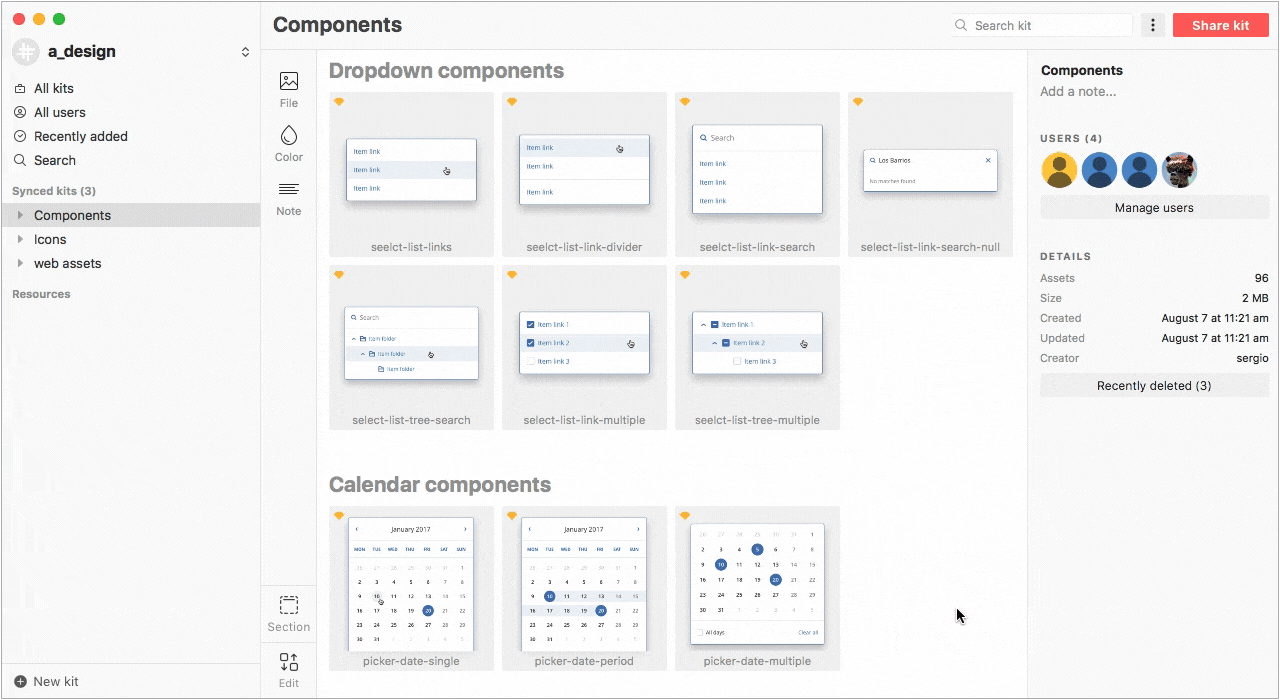1280x700 pixels.
Task: Click the File tool icon
Action: click(289, 82)
